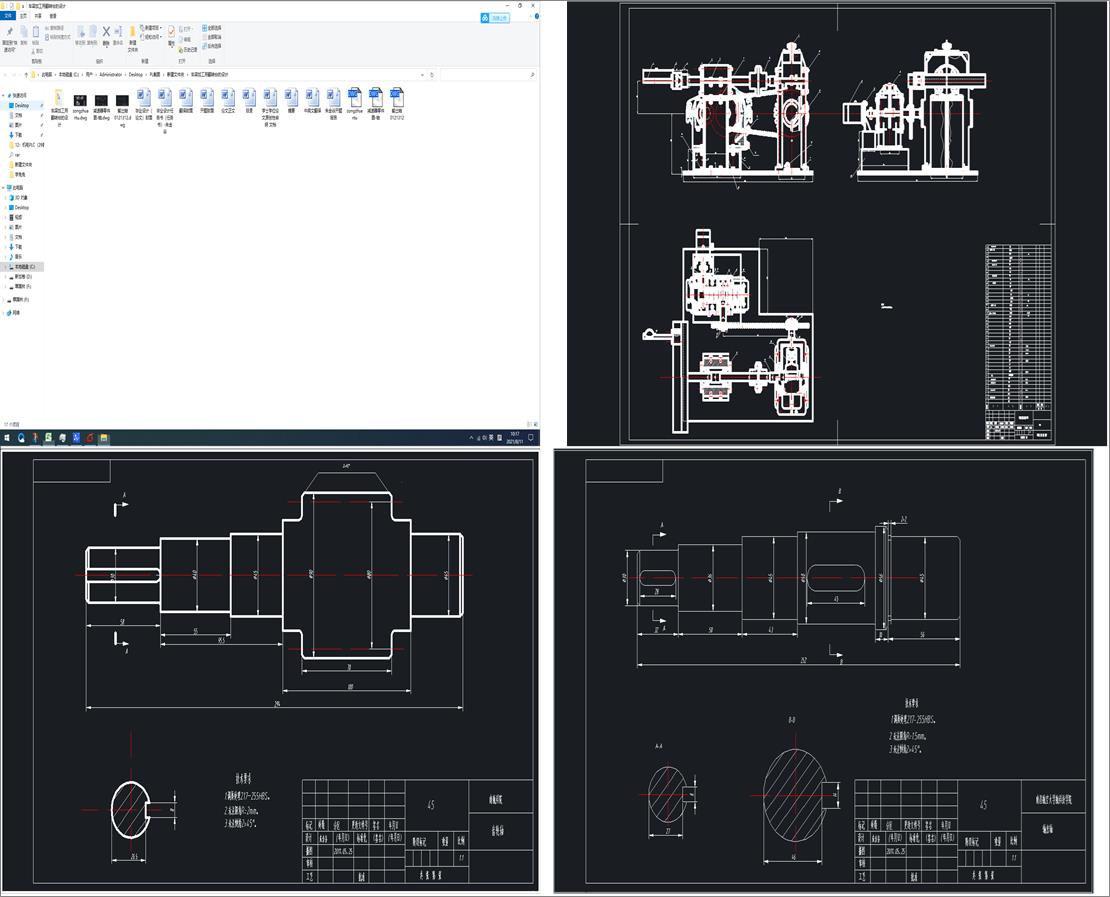Click the New Folder icon in ribbon
The height and width of the screenshot is (897, 1110).
tap(133, 33)
